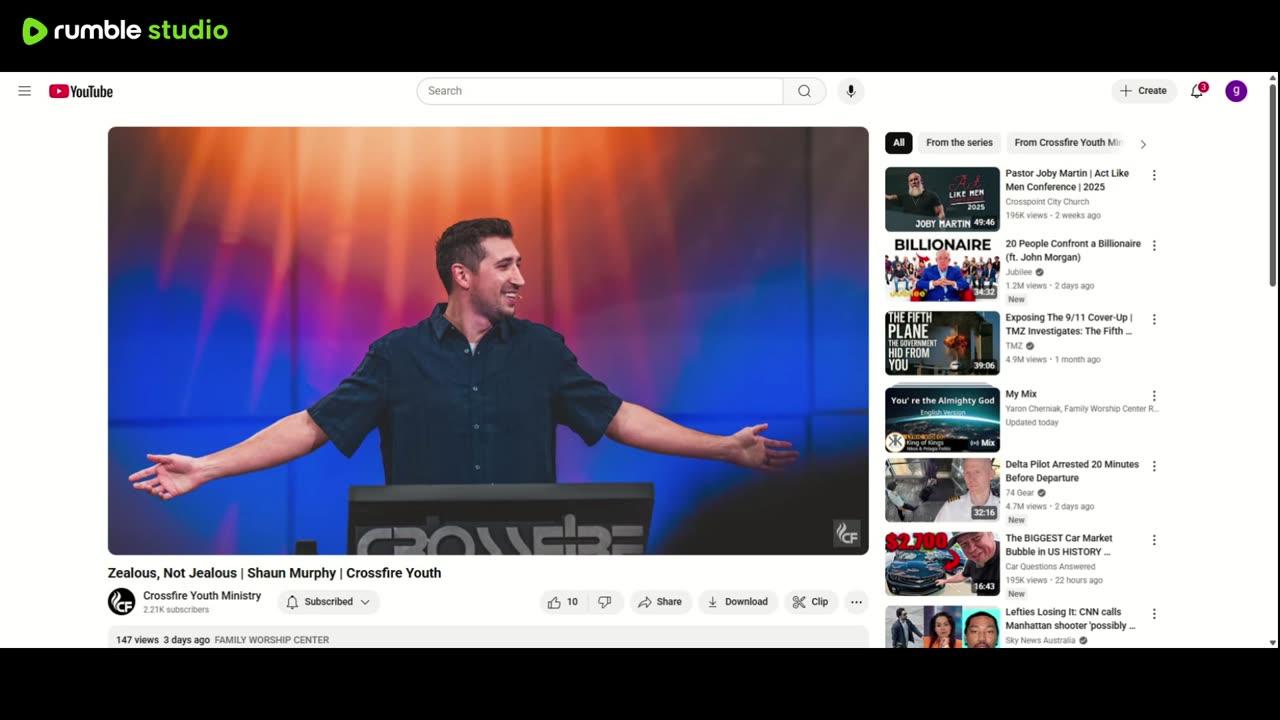Click 74 Gear channel name
The image size is (1280, 720).
click(x=1020, y=493)
